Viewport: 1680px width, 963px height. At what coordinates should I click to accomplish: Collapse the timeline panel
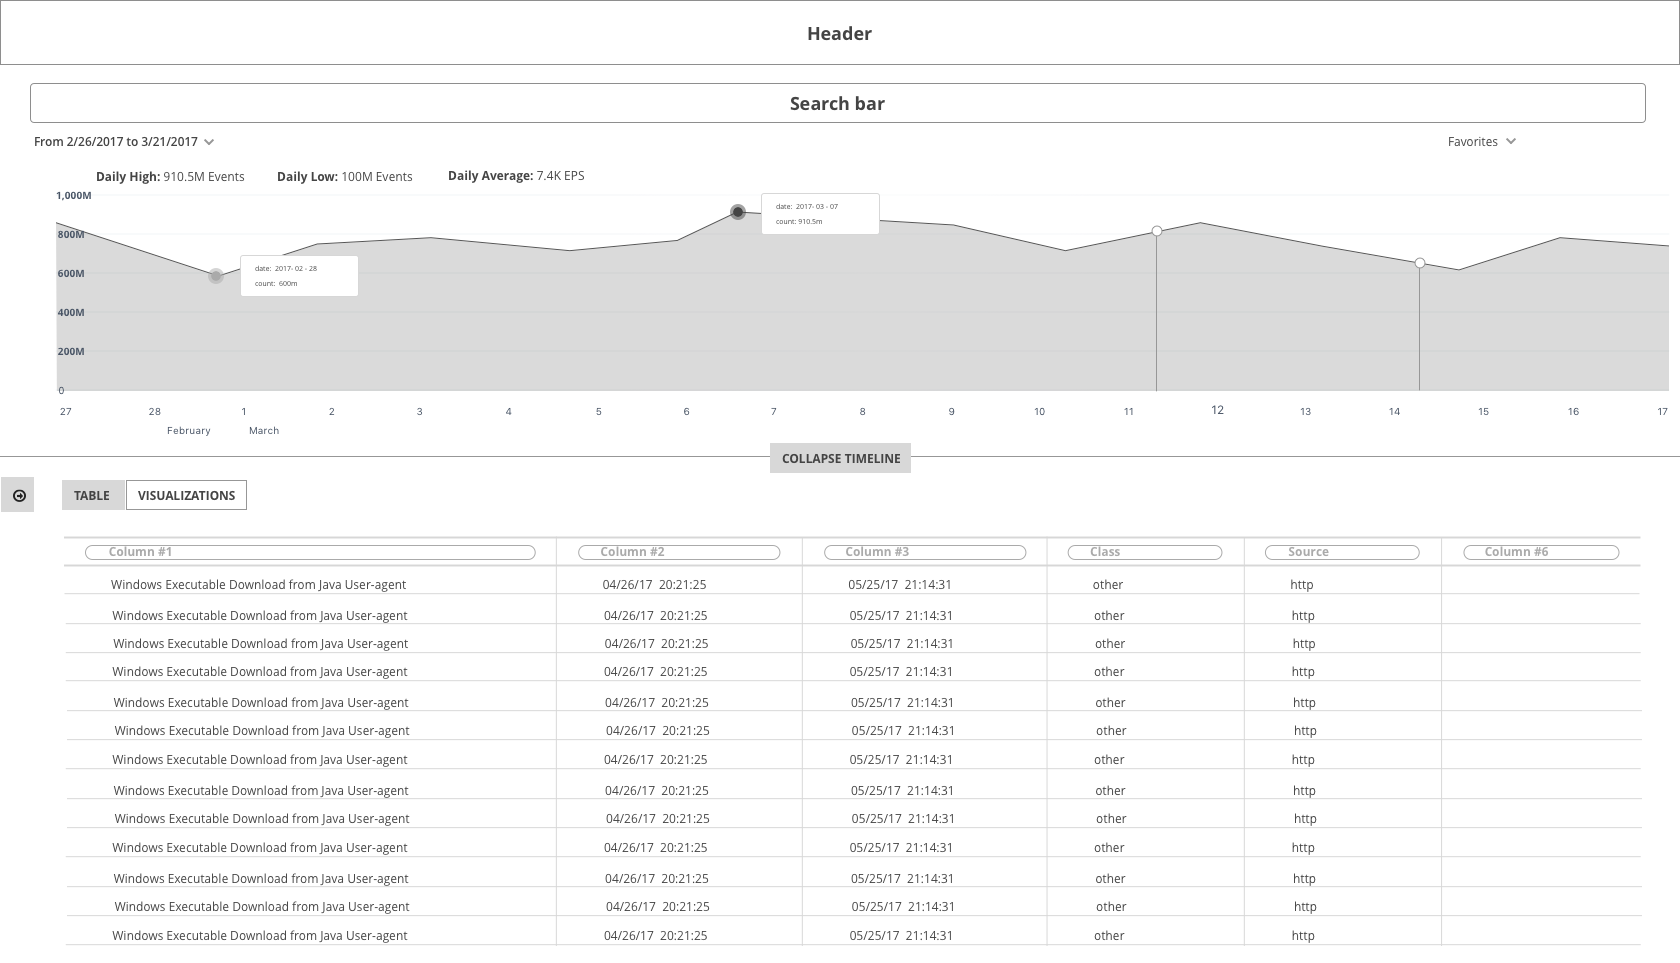[x=840, y=458]
